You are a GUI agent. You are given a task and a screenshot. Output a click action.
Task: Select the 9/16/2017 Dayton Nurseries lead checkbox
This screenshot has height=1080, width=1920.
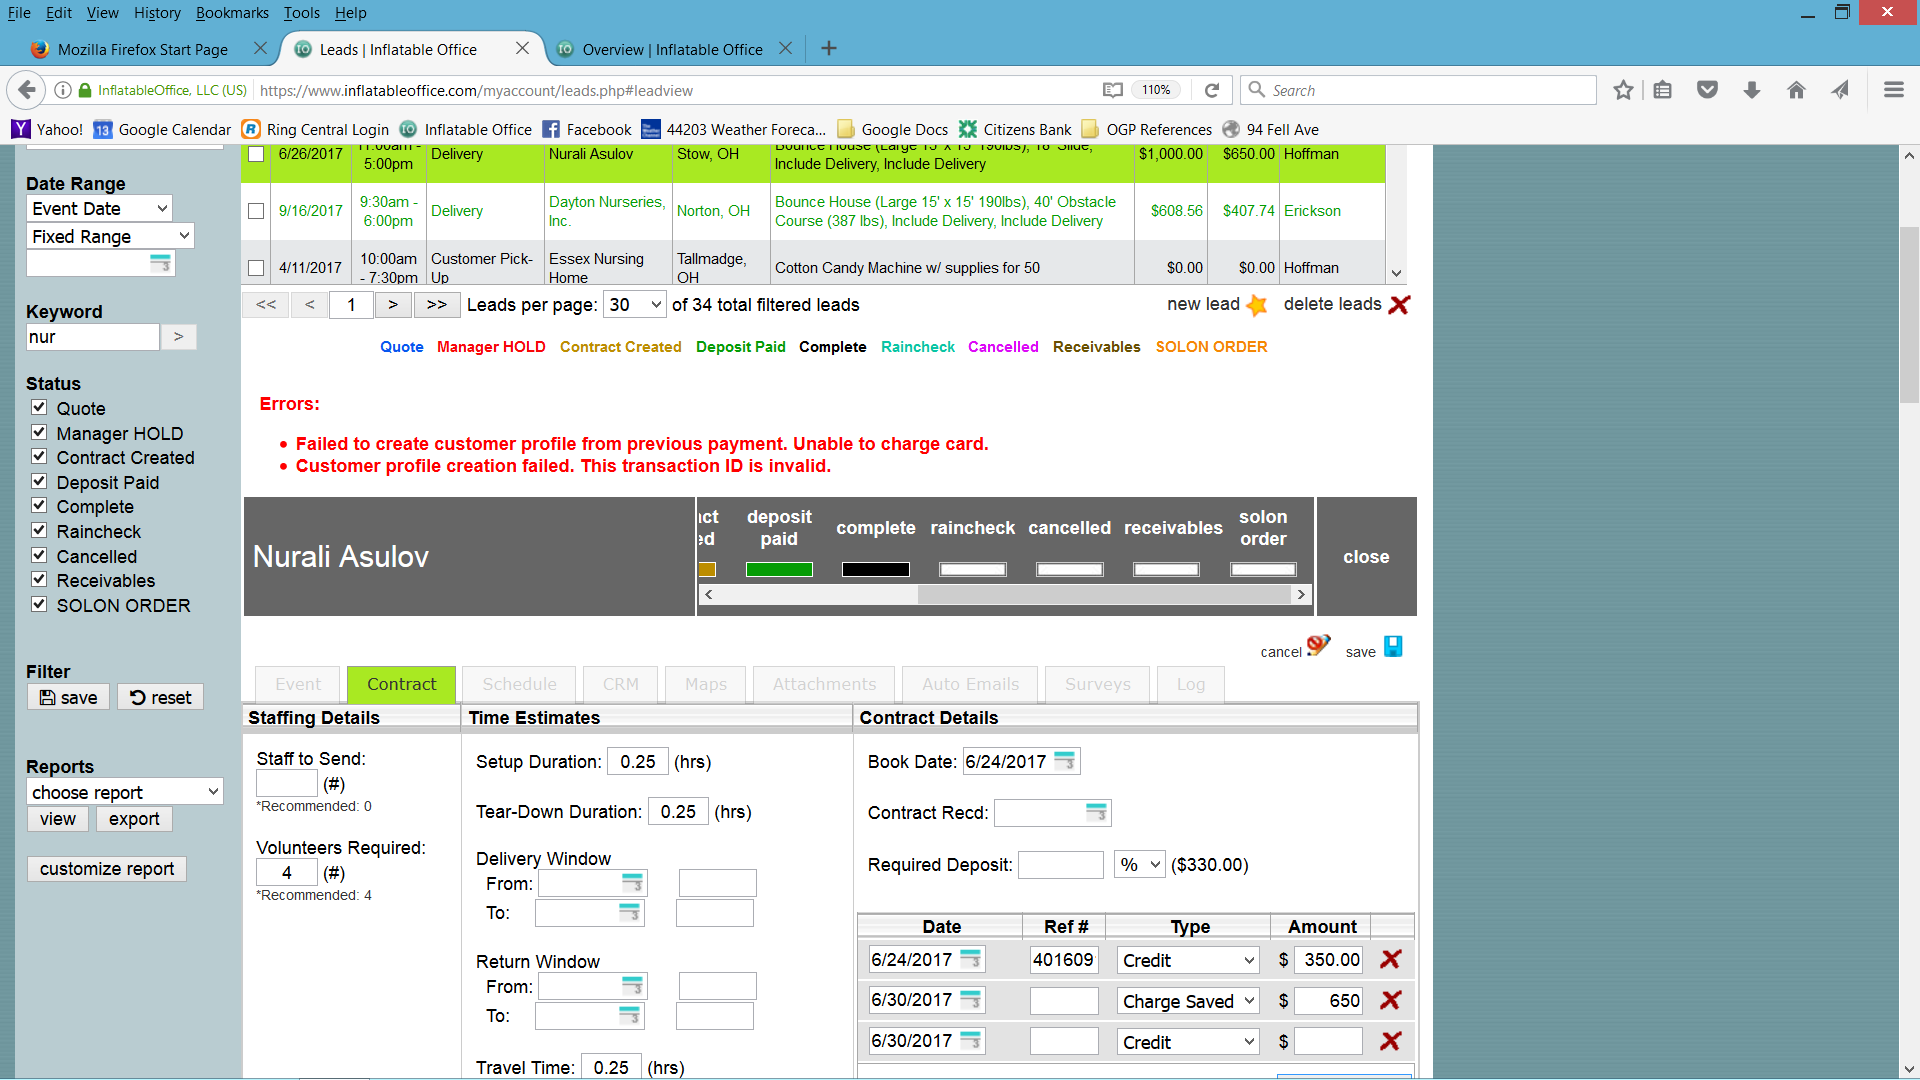[256, 212]
